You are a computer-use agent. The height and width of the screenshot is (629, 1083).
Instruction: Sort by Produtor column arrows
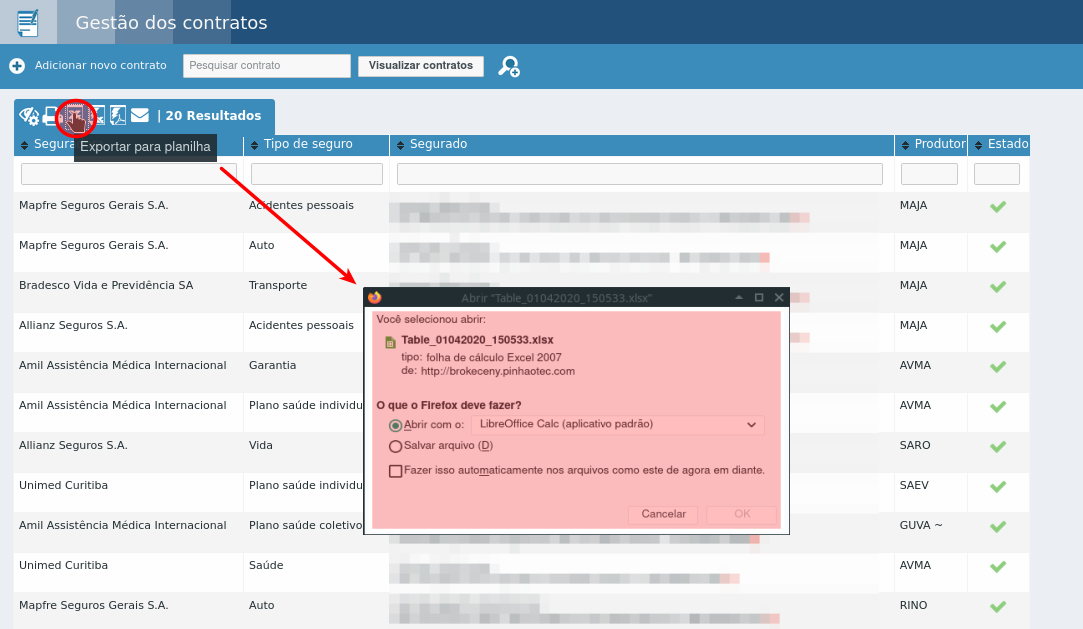(905, 145)
